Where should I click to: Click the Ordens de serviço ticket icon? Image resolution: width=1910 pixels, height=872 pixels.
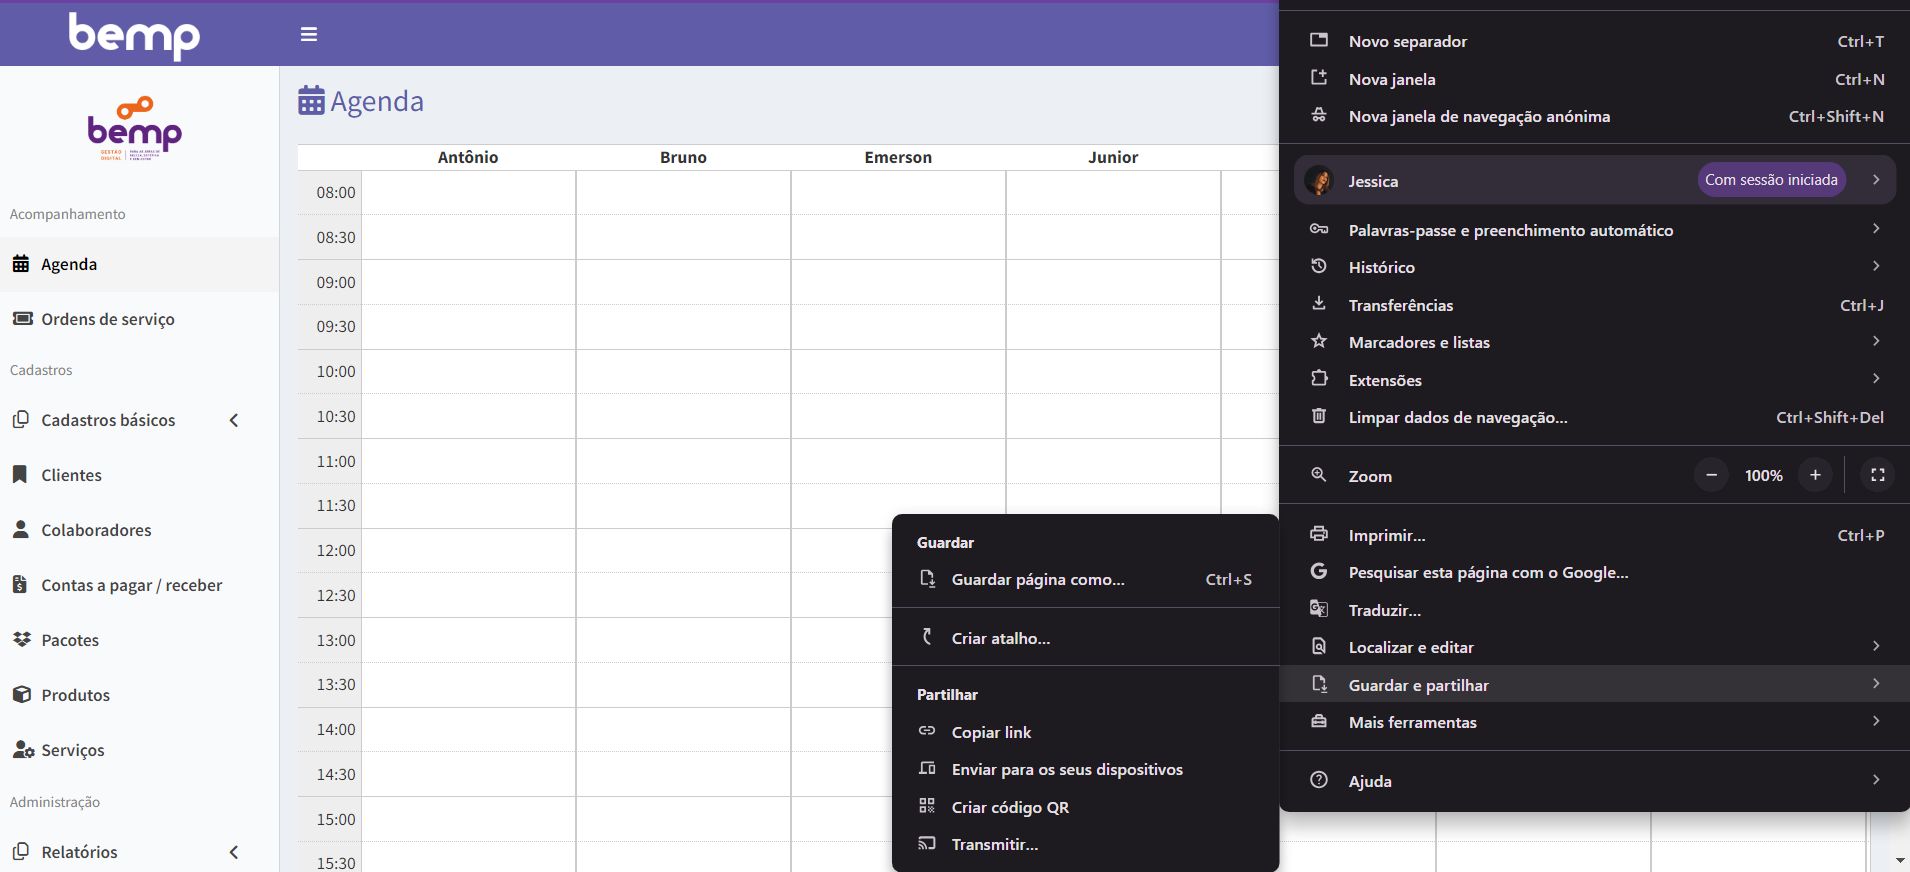click(x=22, y=319)
